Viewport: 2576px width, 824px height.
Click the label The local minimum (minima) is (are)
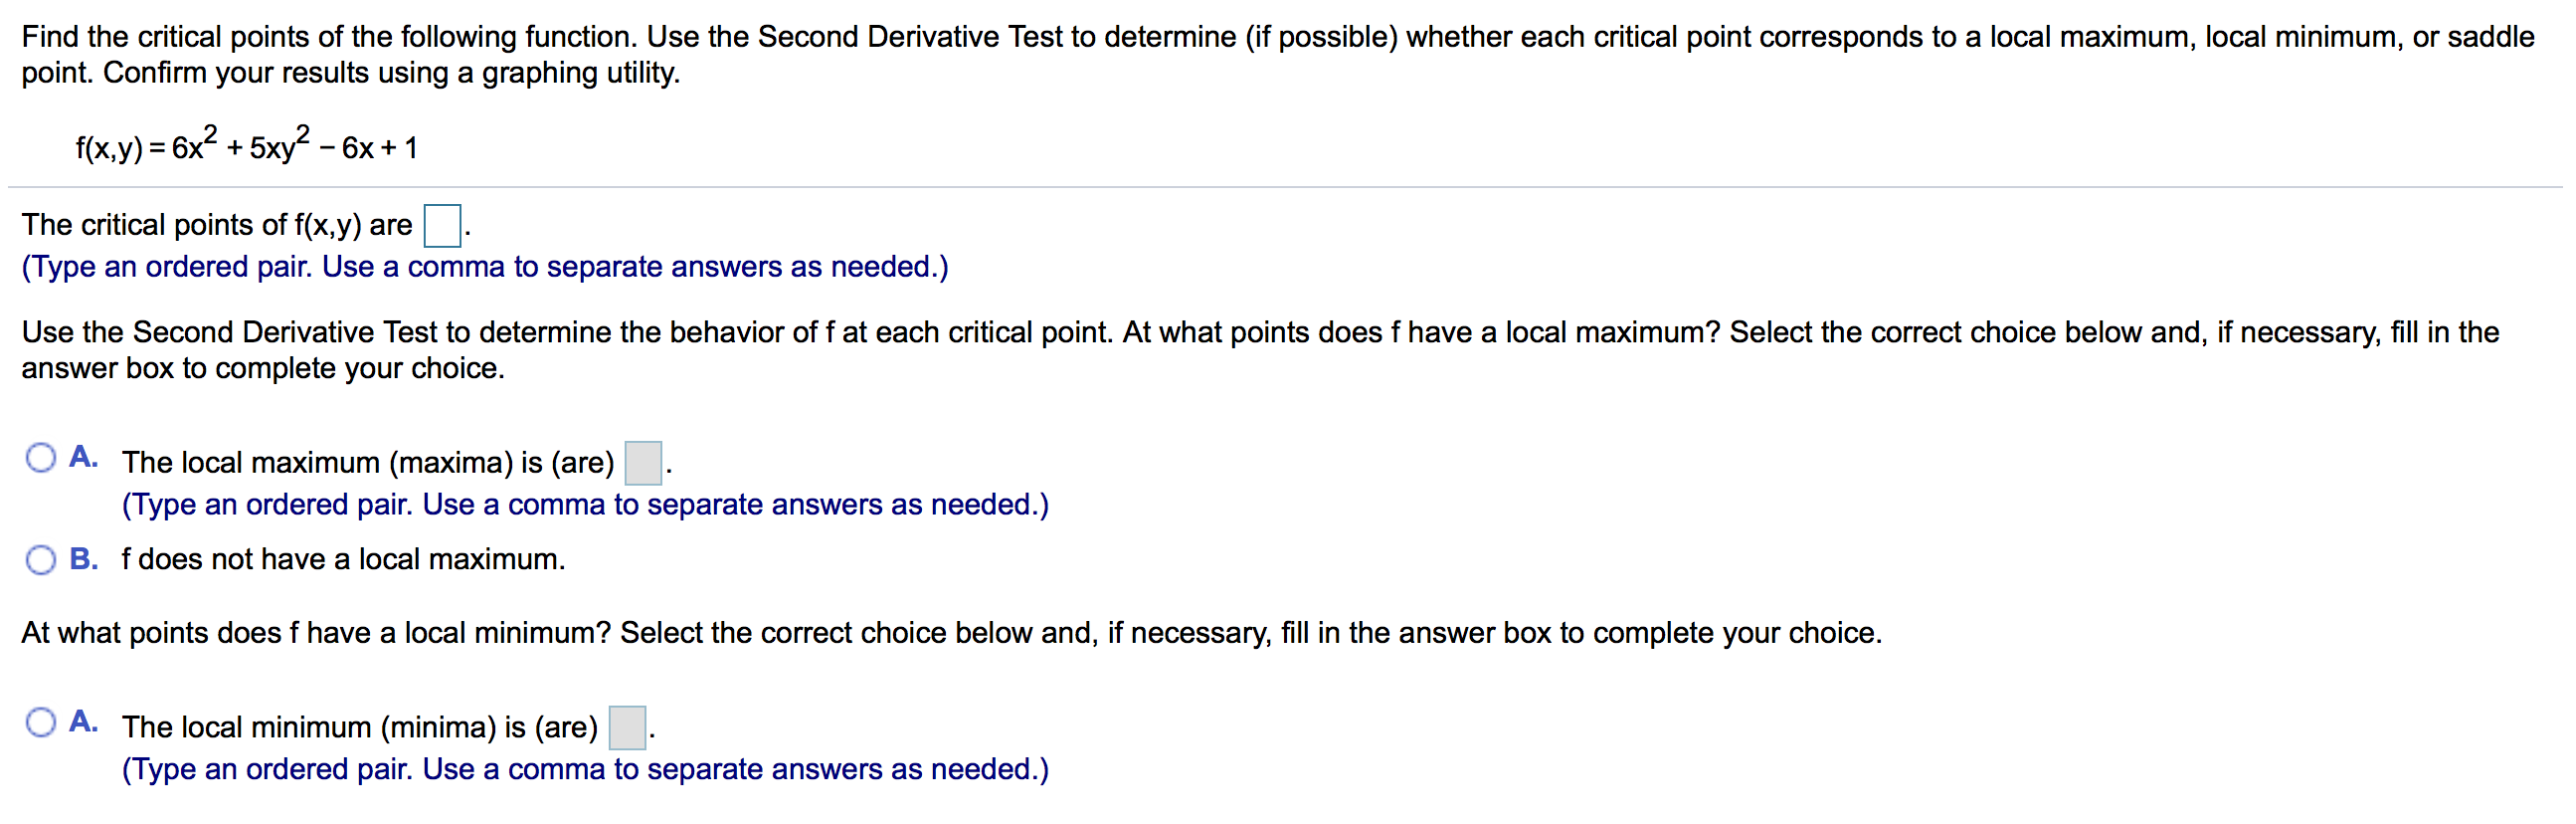[x=360, y=726]
